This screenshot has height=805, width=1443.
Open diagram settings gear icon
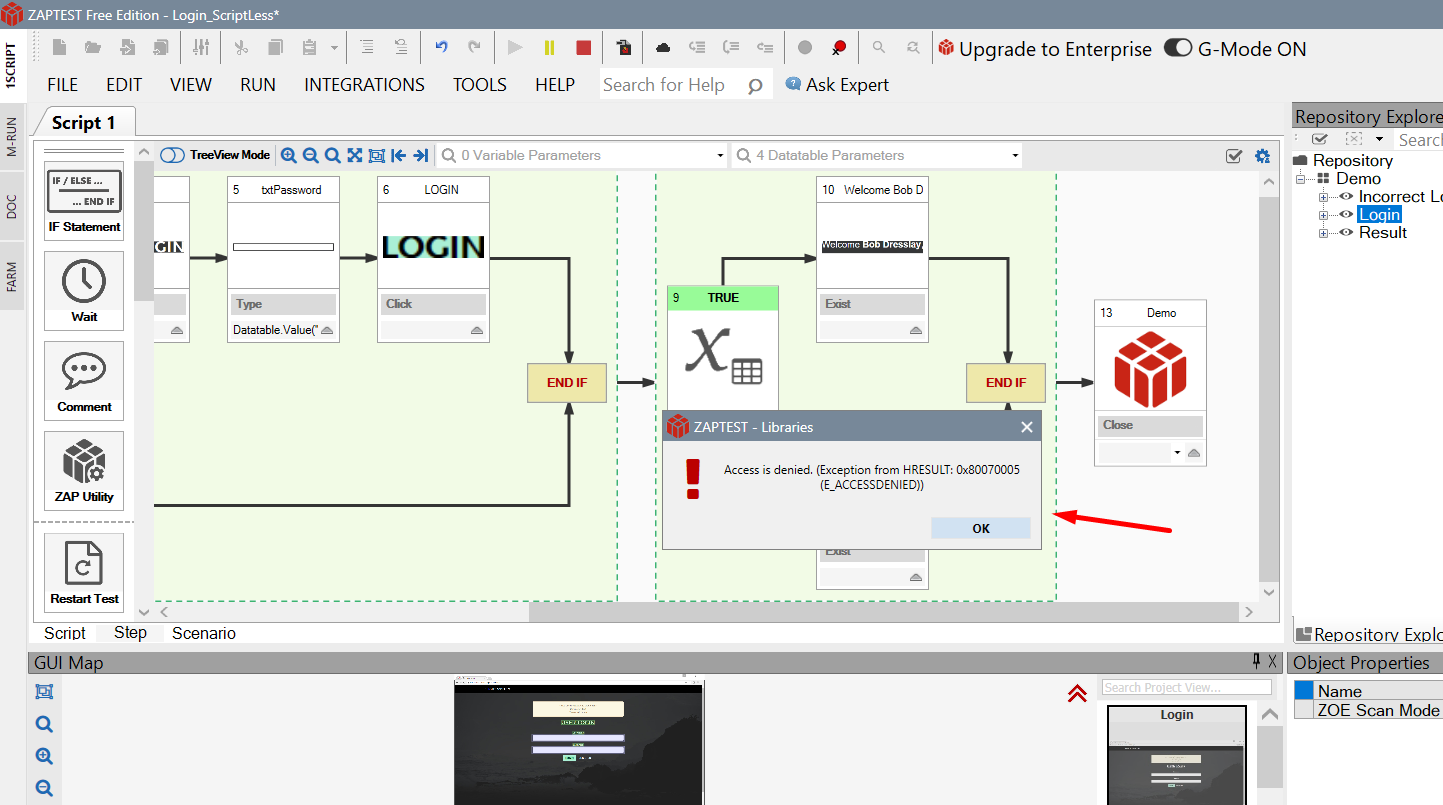tap(1262, 156)
